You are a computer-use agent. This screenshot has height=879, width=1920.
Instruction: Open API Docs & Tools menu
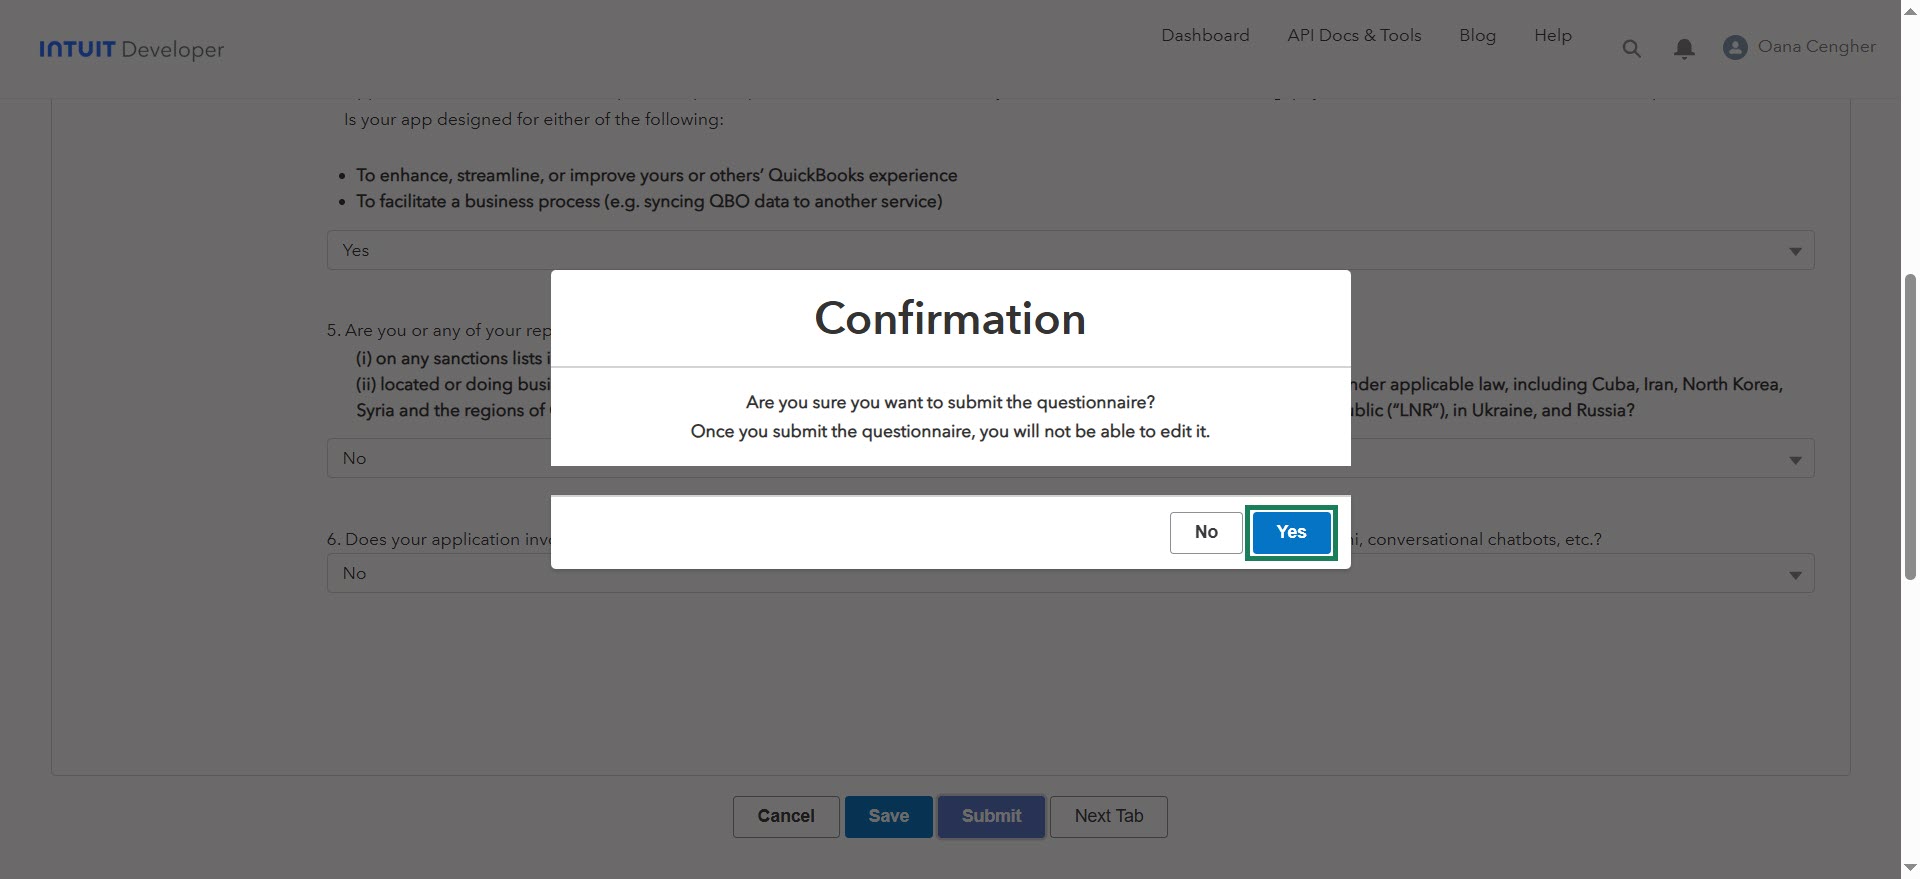click(x=1354, y=35)
